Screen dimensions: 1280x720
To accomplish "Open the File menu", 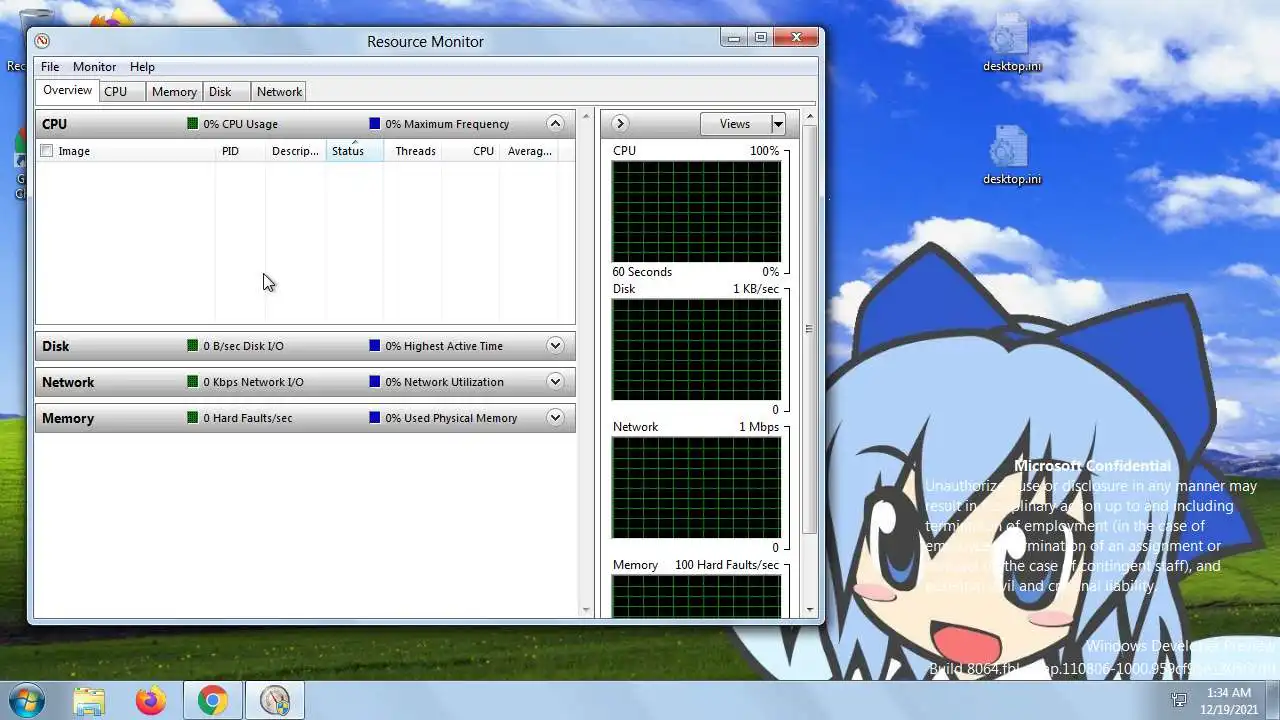I will click(50, 67).
